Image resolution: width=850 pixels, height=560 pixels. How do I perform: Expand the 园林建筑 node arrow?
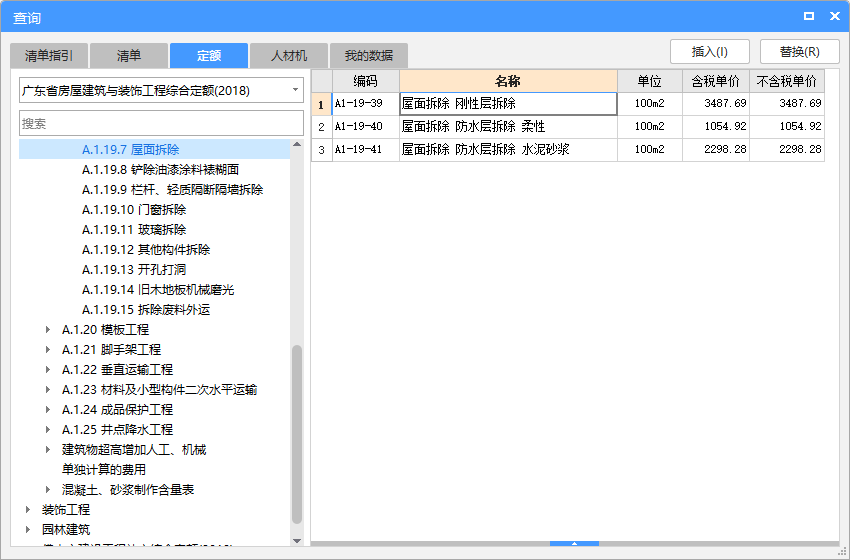click(28, 530)
